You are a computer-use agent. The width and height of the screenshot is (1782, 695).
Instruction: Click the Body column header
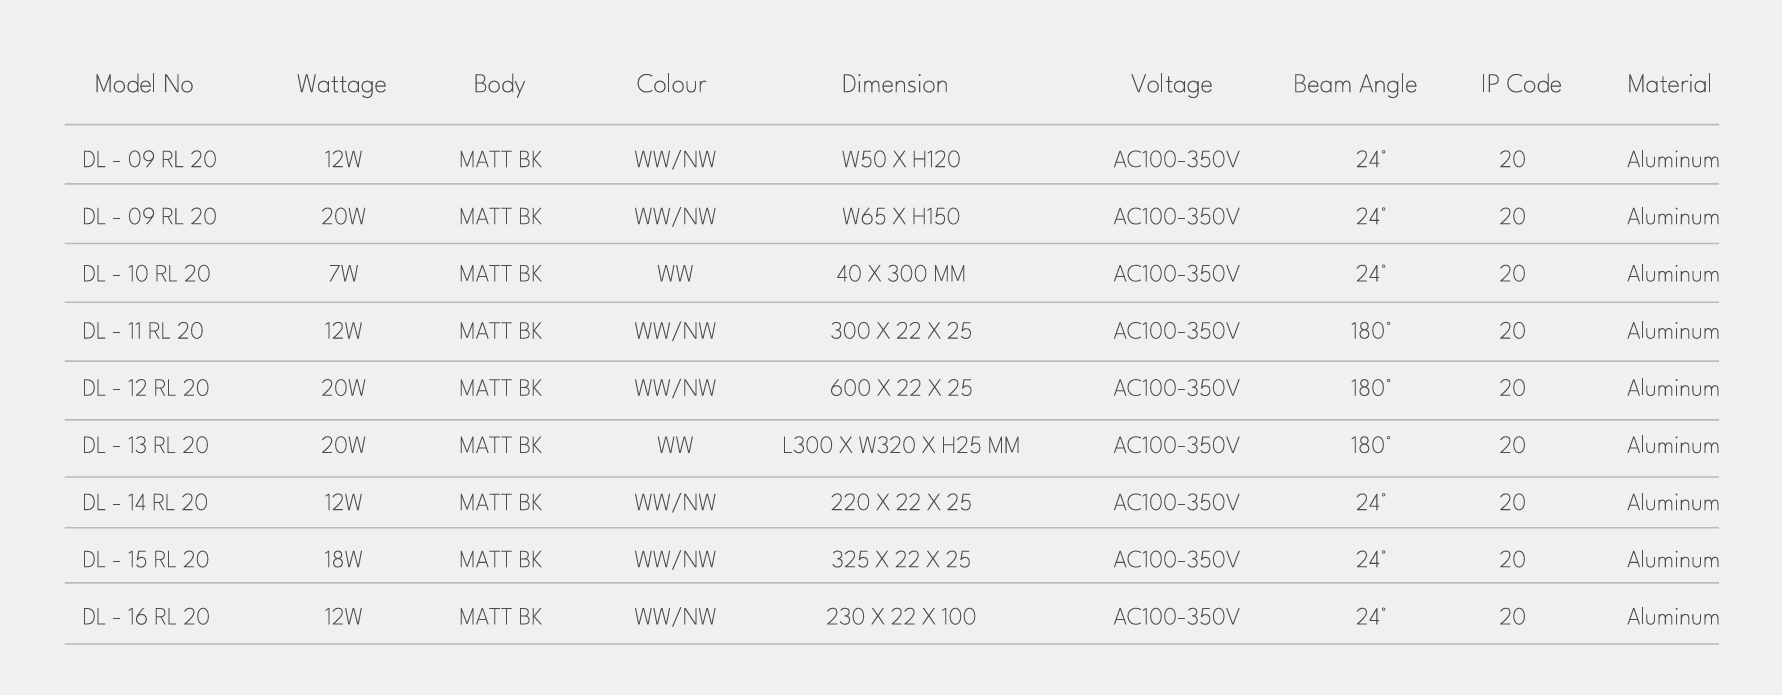click(x=499, y=84)
